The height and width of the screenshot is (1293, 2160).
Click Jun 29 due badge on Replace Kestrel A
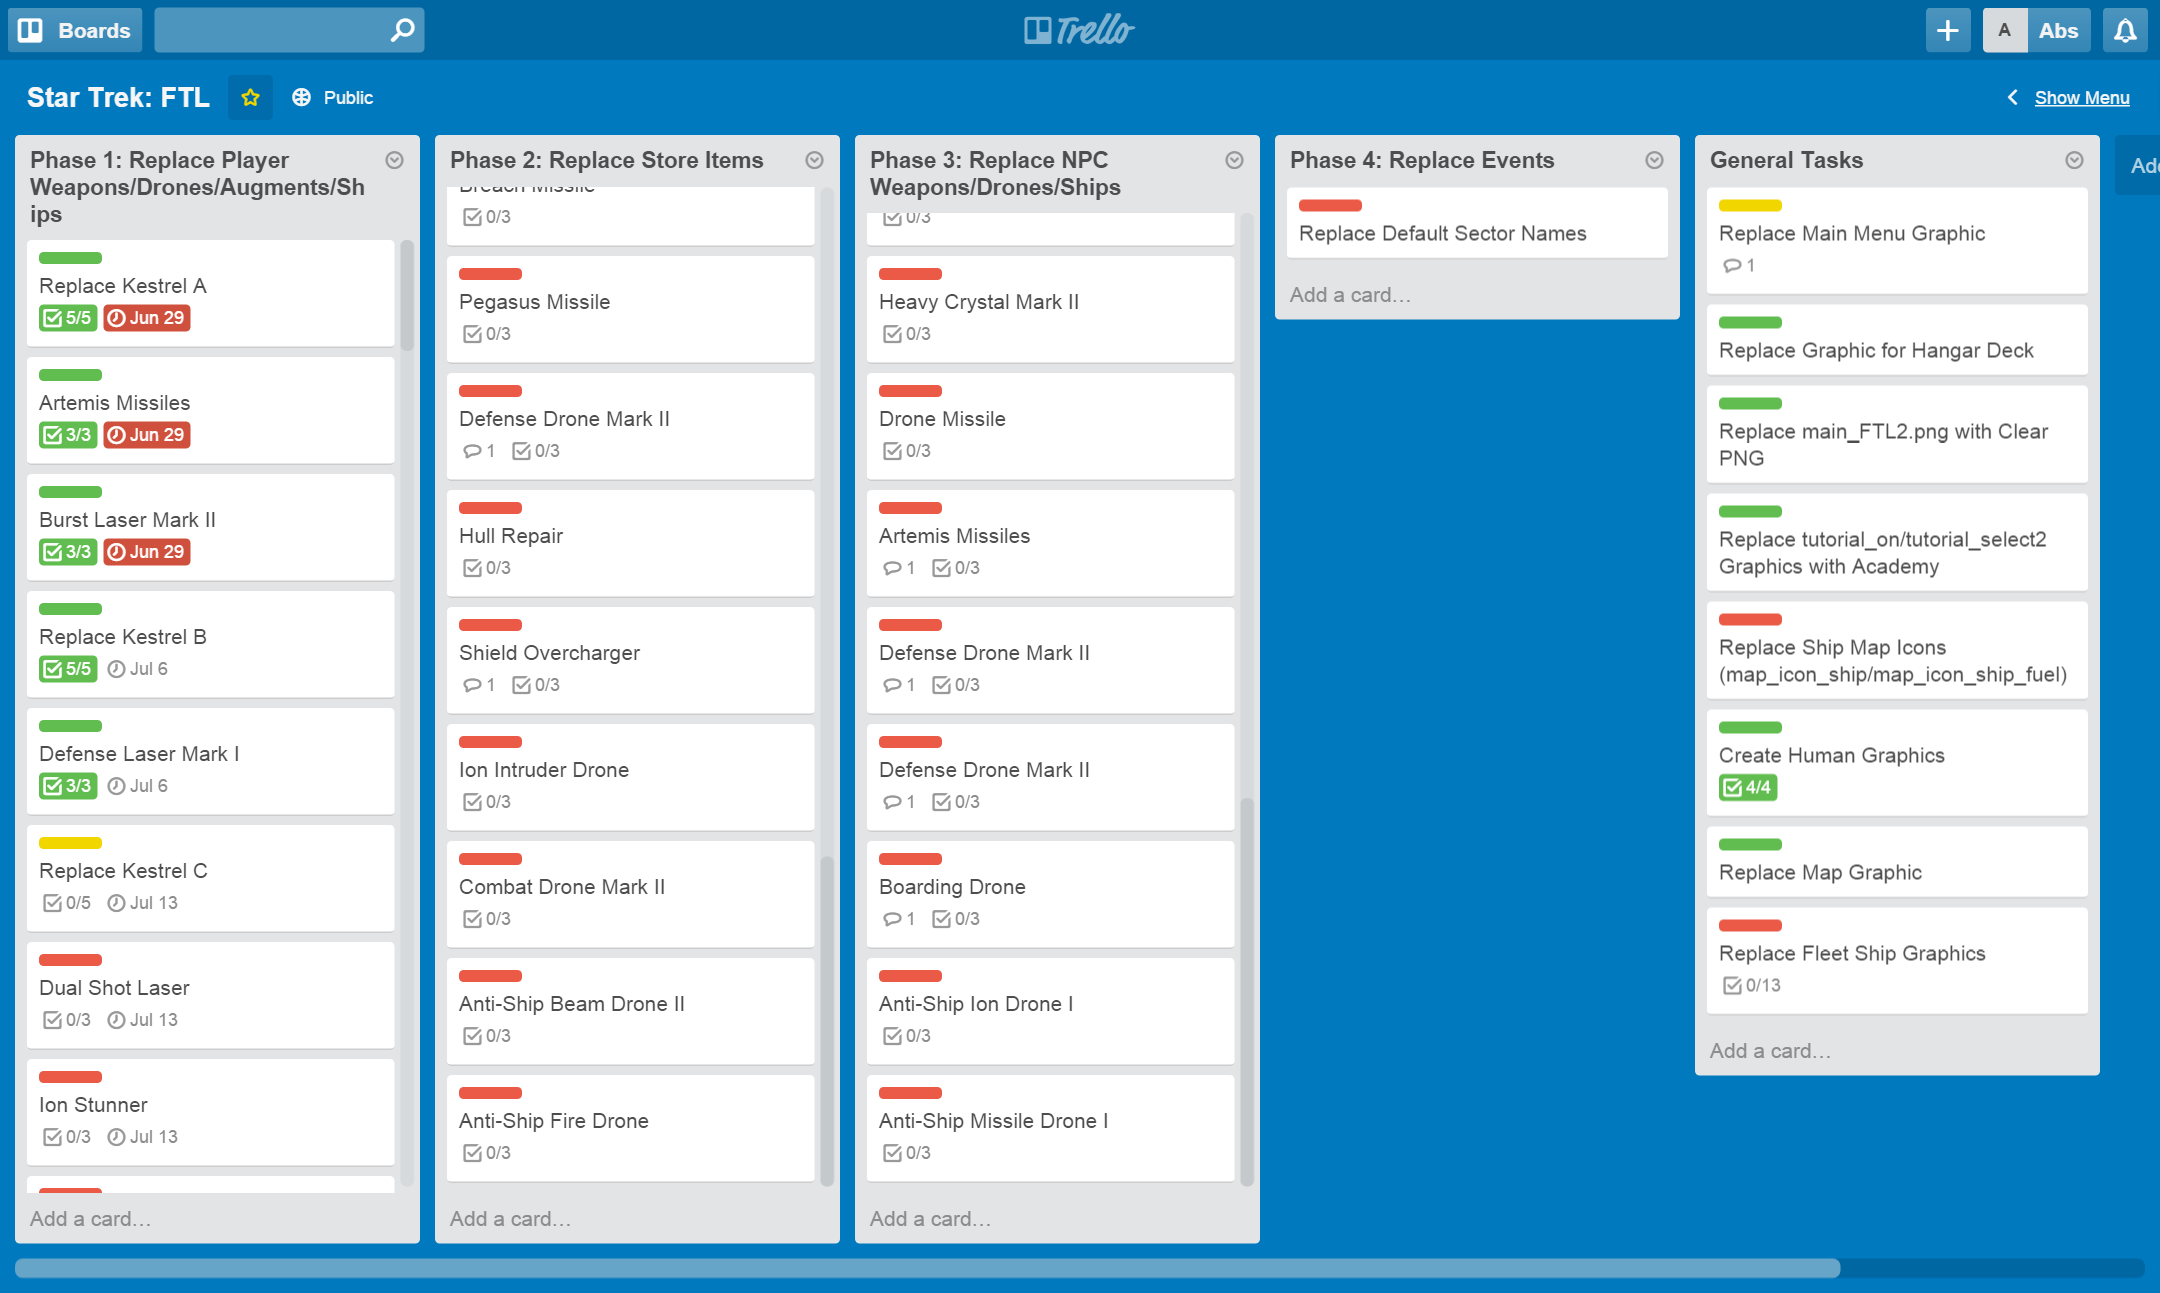click(147, 318)
